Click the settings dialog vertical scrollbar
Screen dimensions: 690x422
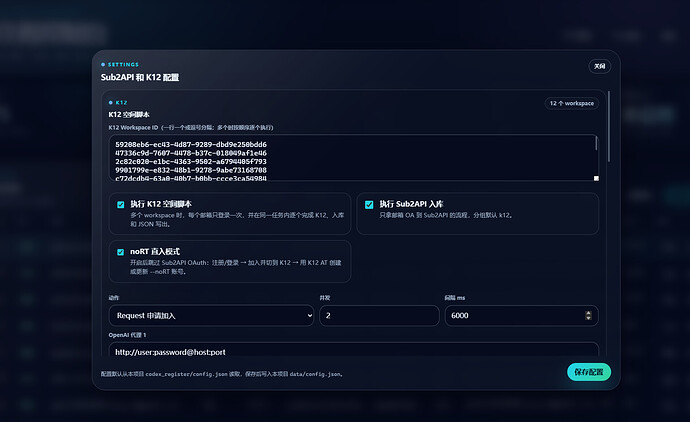tap(609, 127)
